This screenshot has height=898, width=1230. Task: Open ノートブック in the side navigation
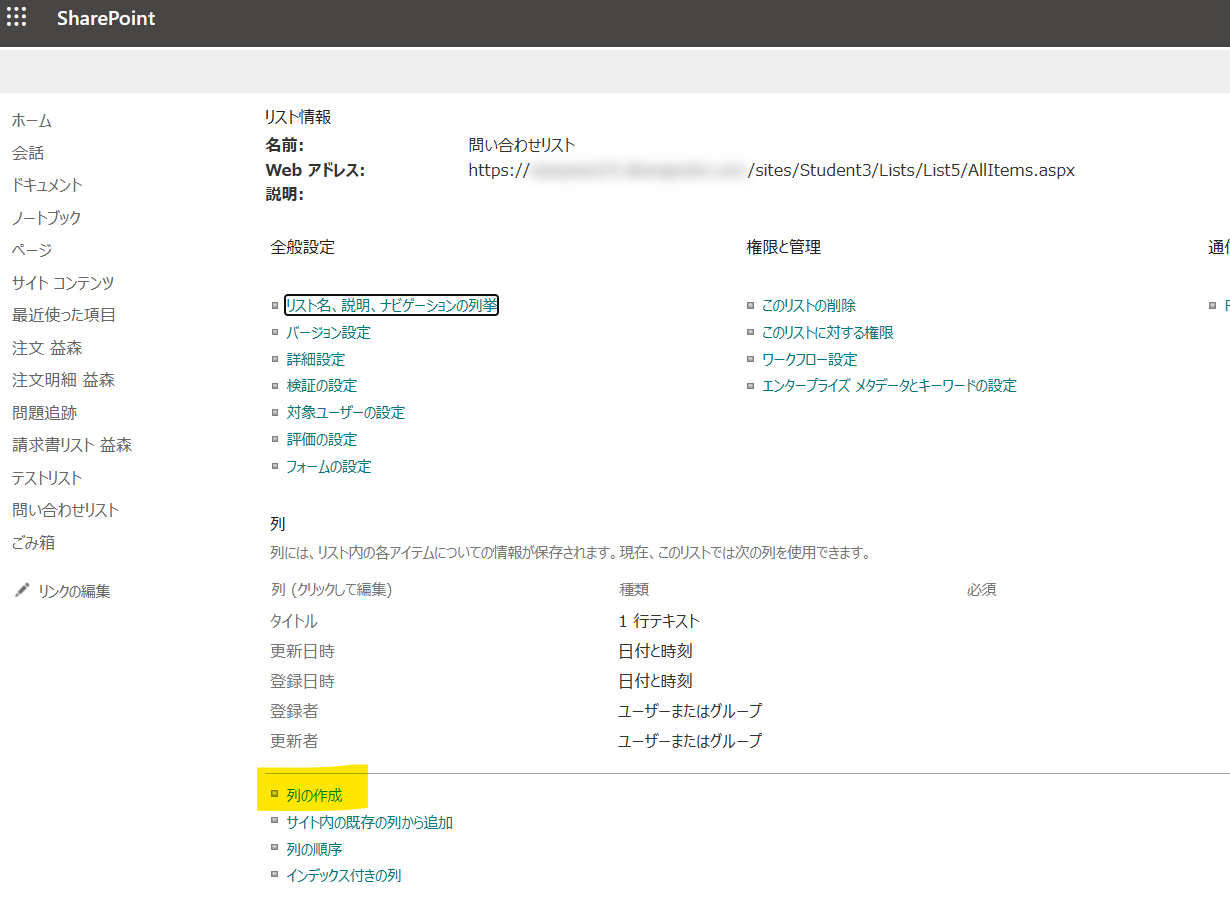(x=46, y=218)
